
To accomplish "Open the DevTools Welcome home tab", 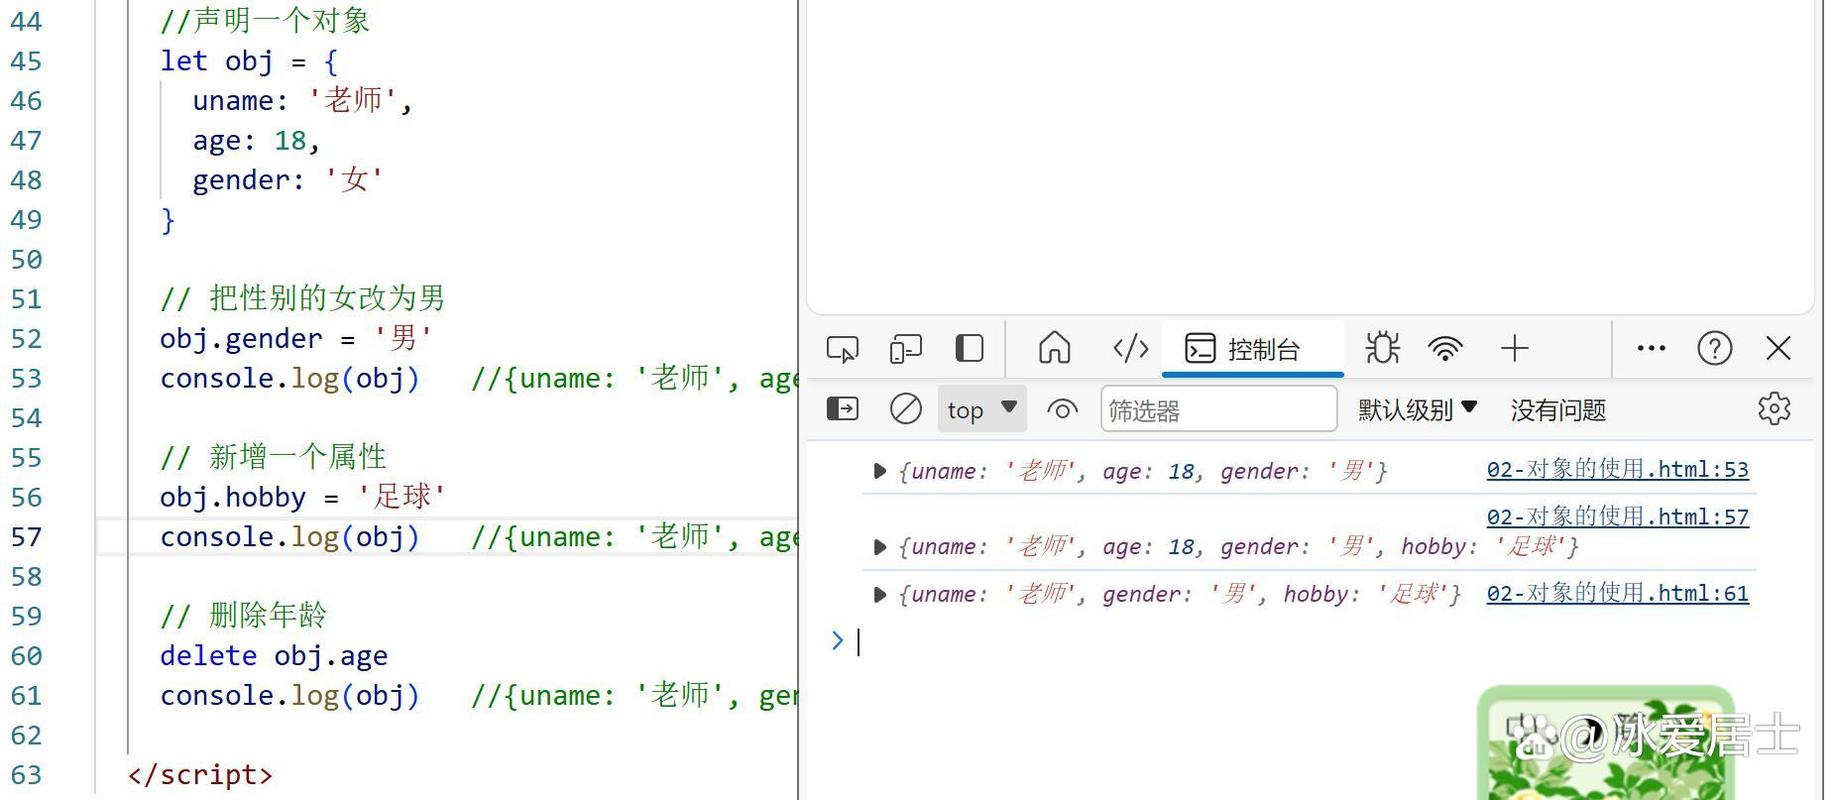I will tap(1054, 348).
